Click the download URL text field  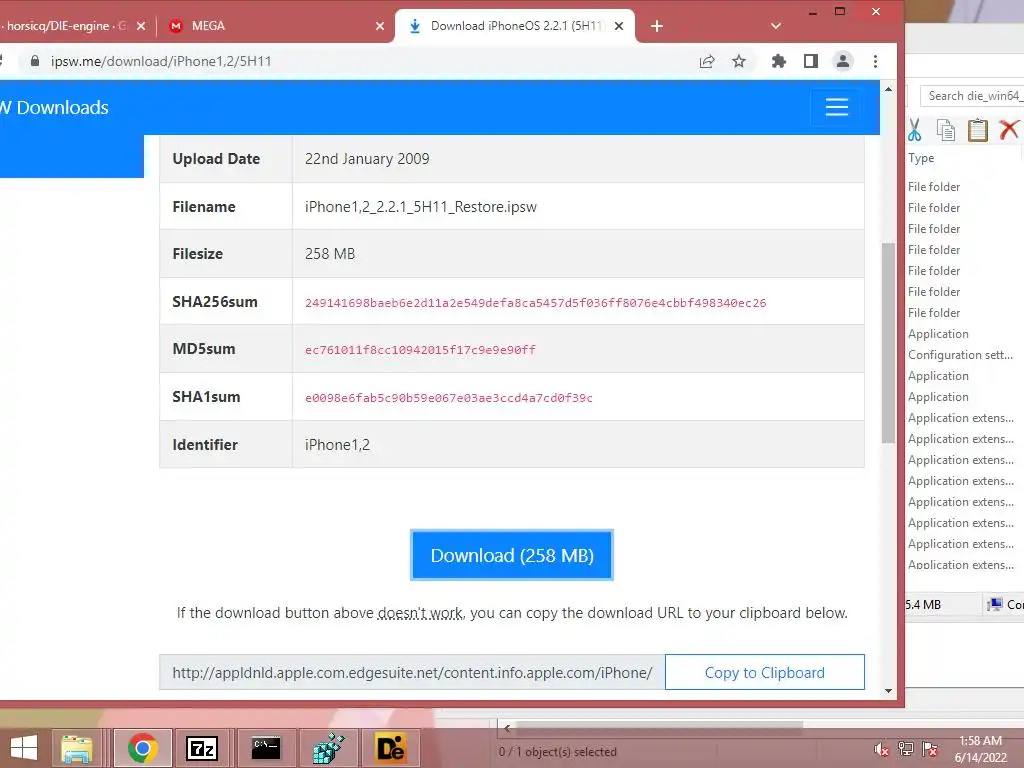pyautogui.click(x=412, y=672)
